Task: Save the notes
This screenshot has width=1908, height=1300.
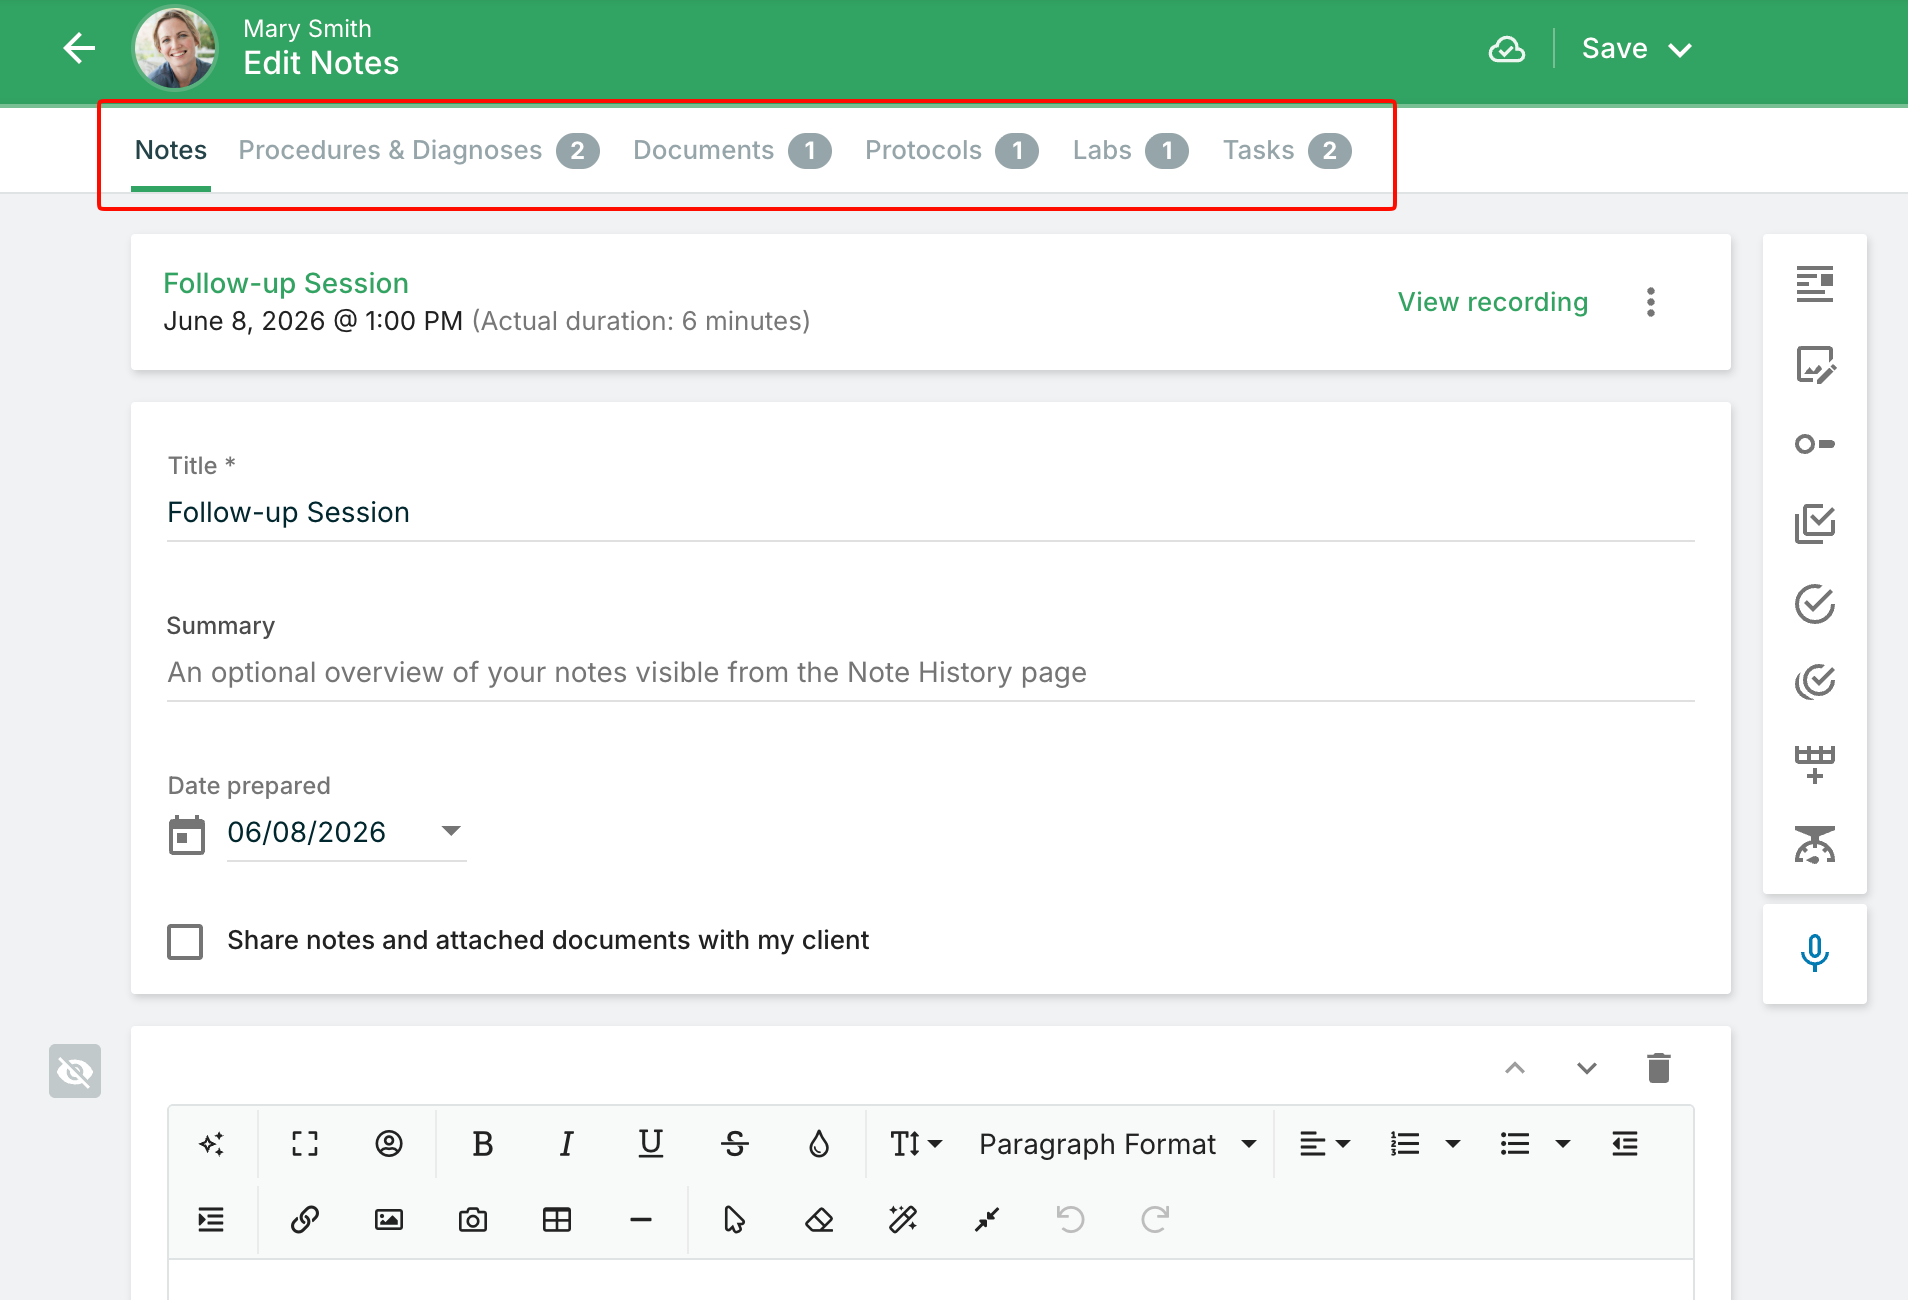Action: tap(1614, 49)
